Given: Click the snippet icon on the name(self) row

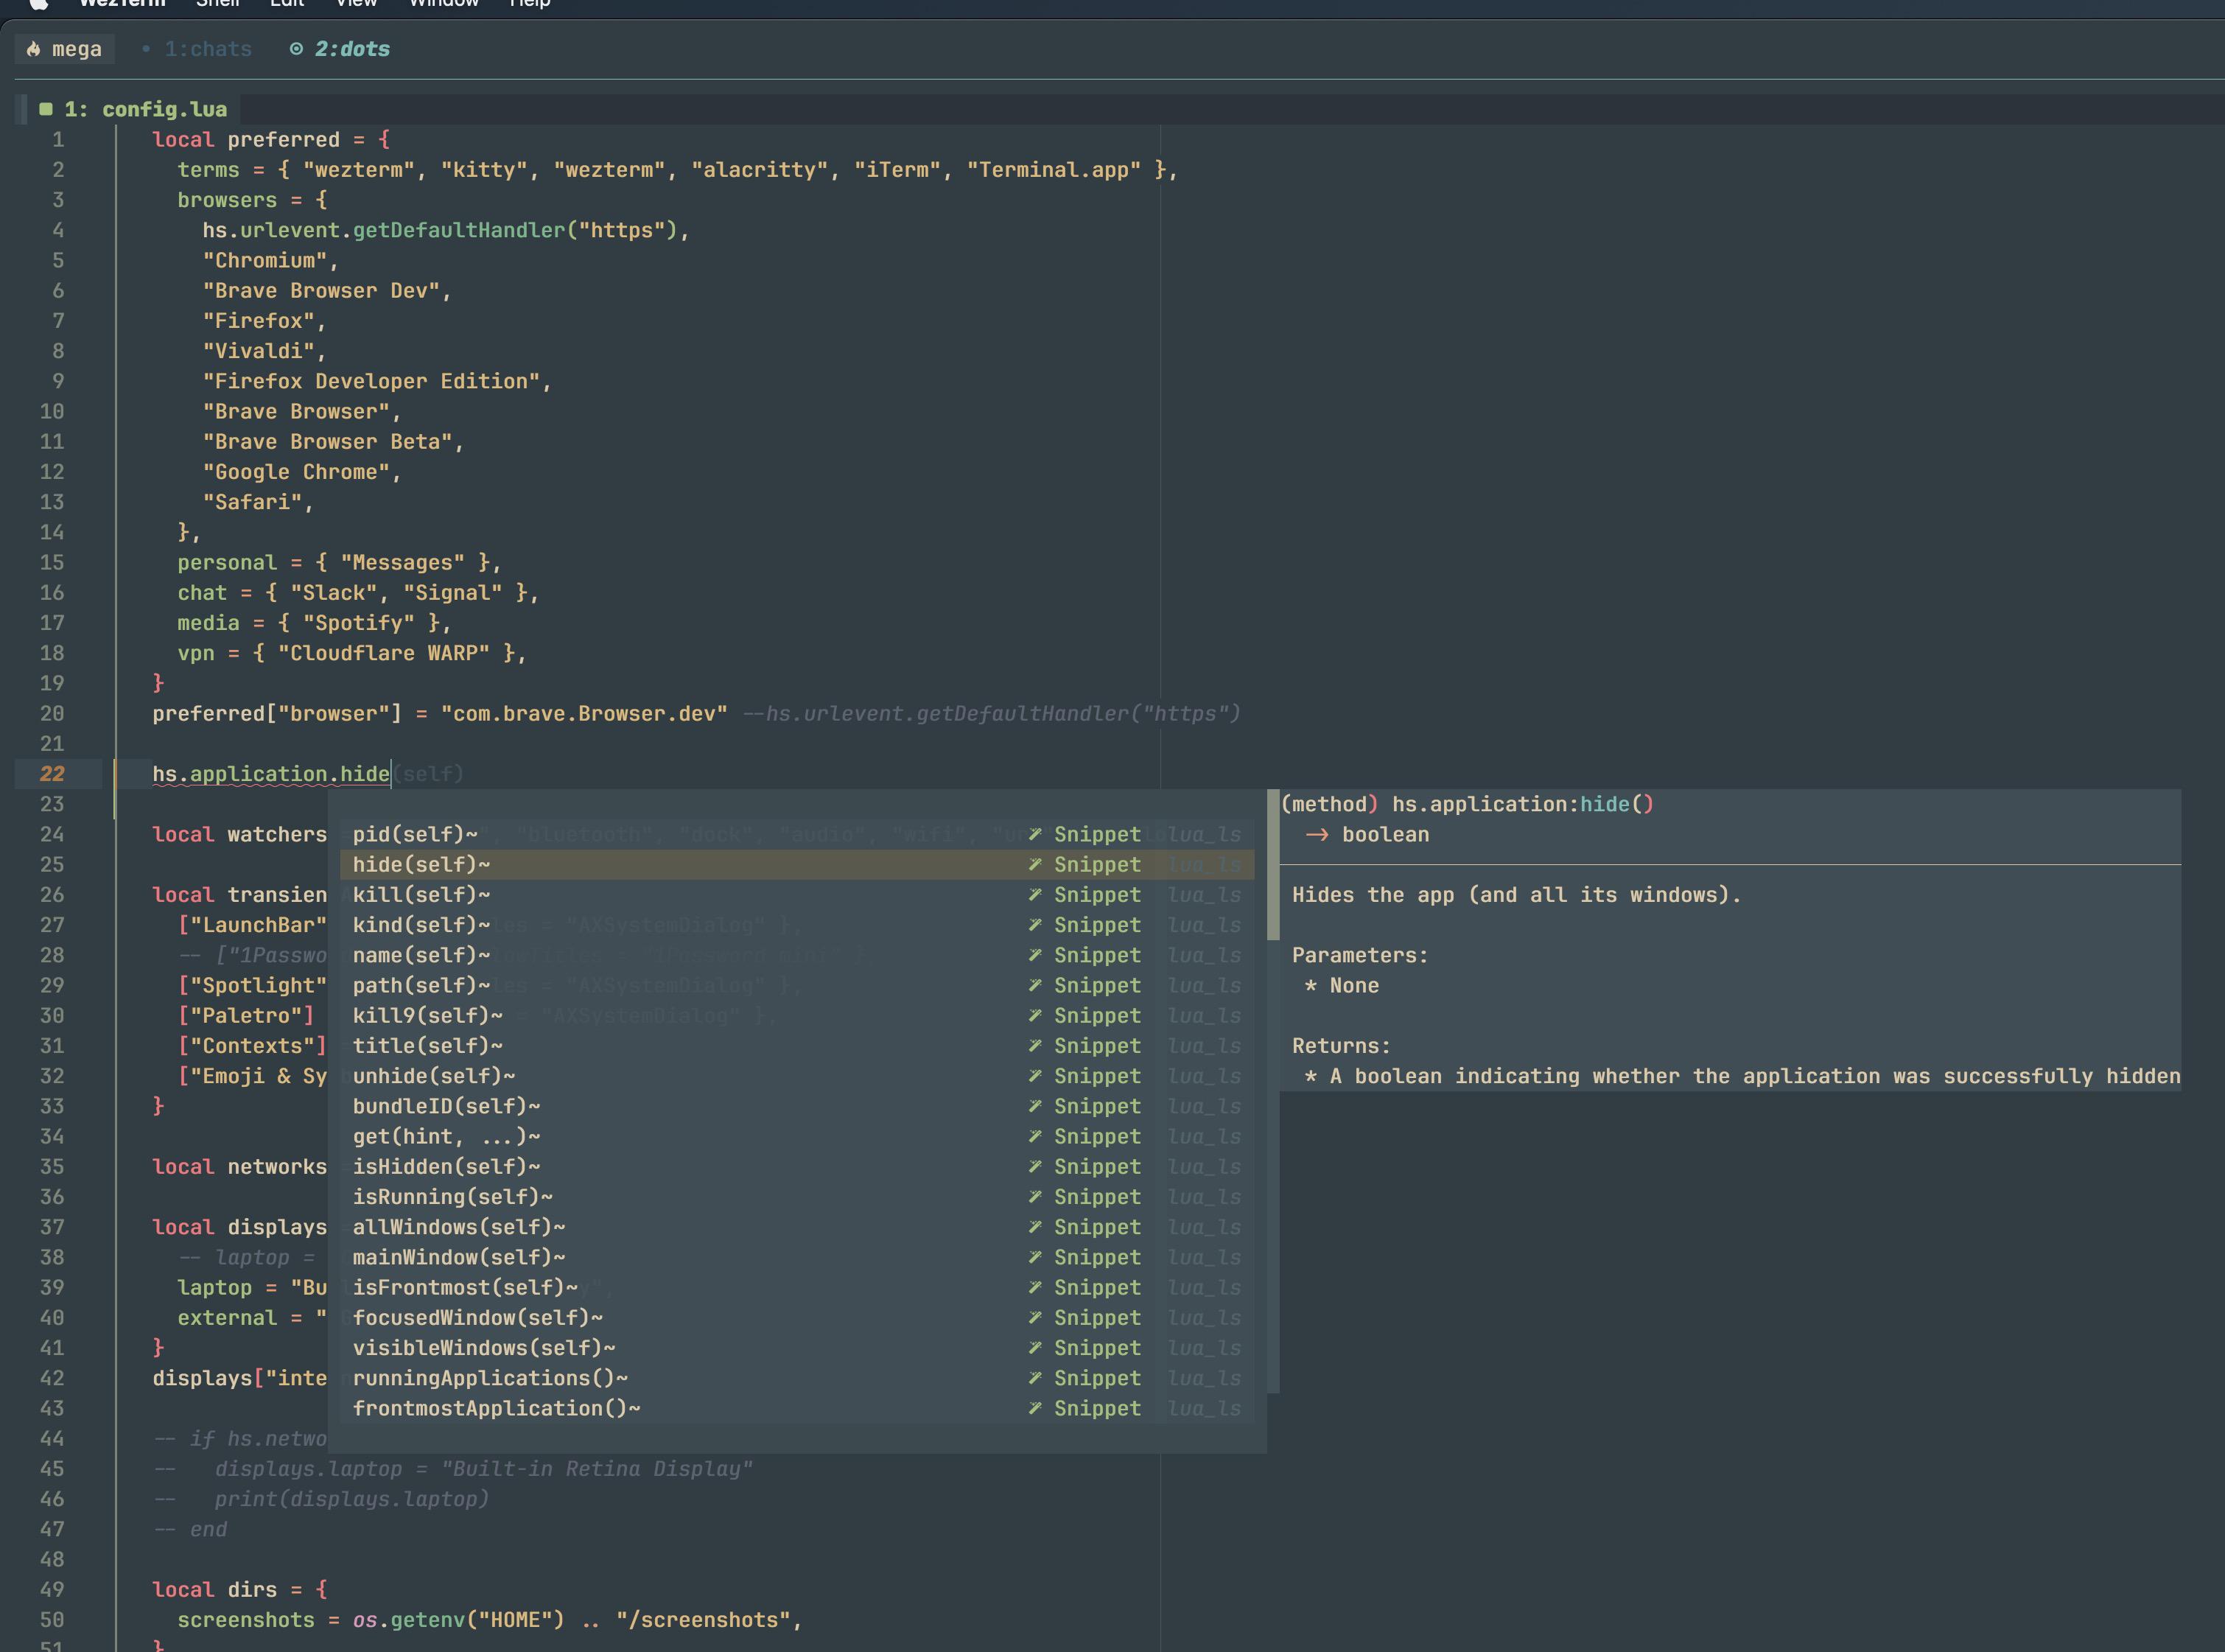Looking at the screenshot, I should (x=1036, y=955).
